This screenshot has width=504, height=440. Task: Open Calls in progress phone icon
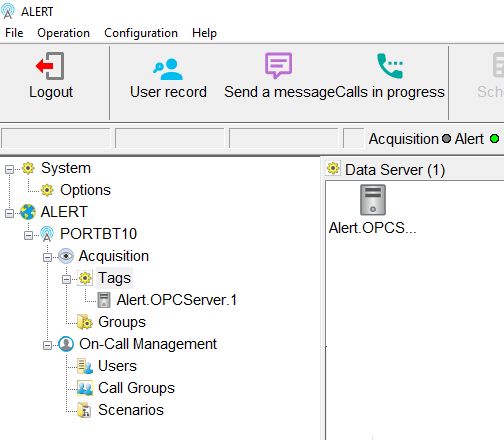tap(390, 66)
